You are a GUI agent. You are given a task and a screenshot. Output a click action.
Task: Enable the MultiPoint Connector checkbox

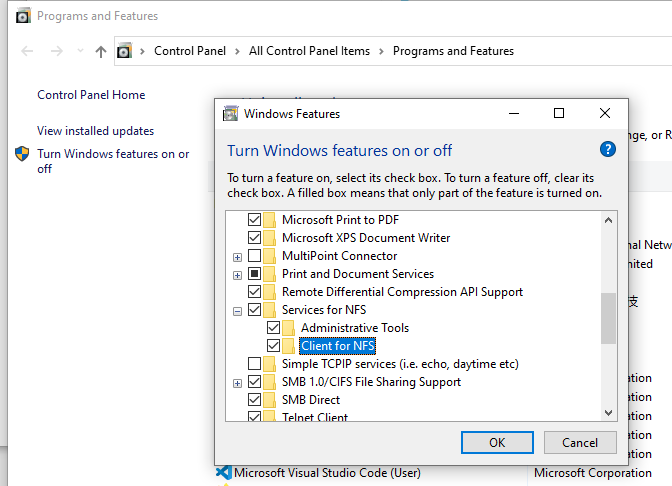[254, 256]
